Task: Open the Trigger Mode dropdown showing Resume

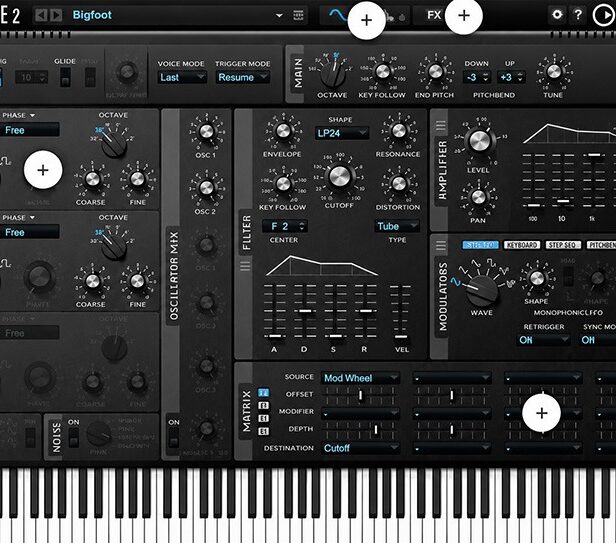Action: point(242,77)
